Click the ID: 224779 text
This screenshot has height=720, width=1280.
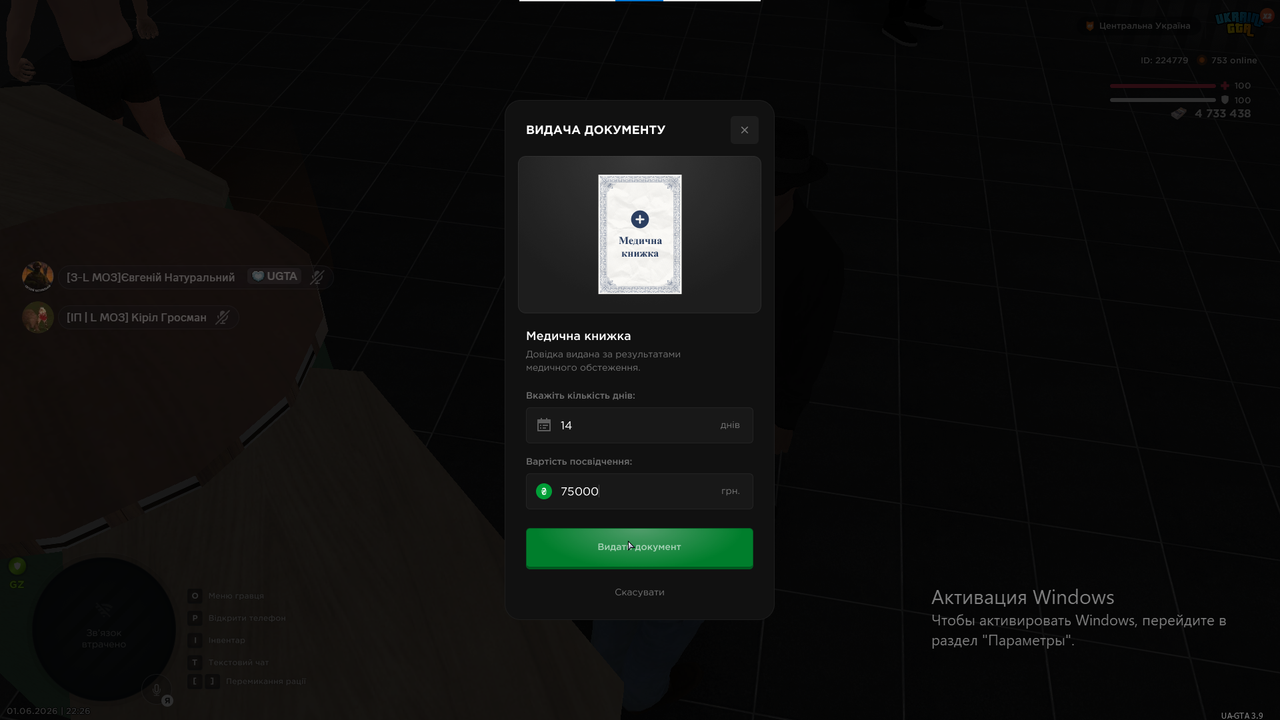1164,60
